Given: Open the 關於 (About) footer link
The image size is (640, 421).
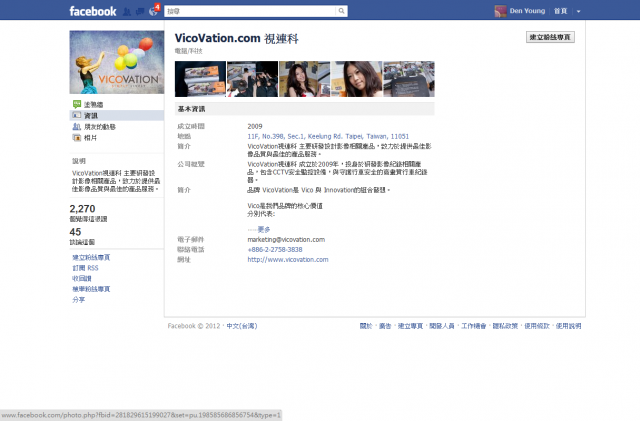Looking at the screenshot, I should click(366, 326).
